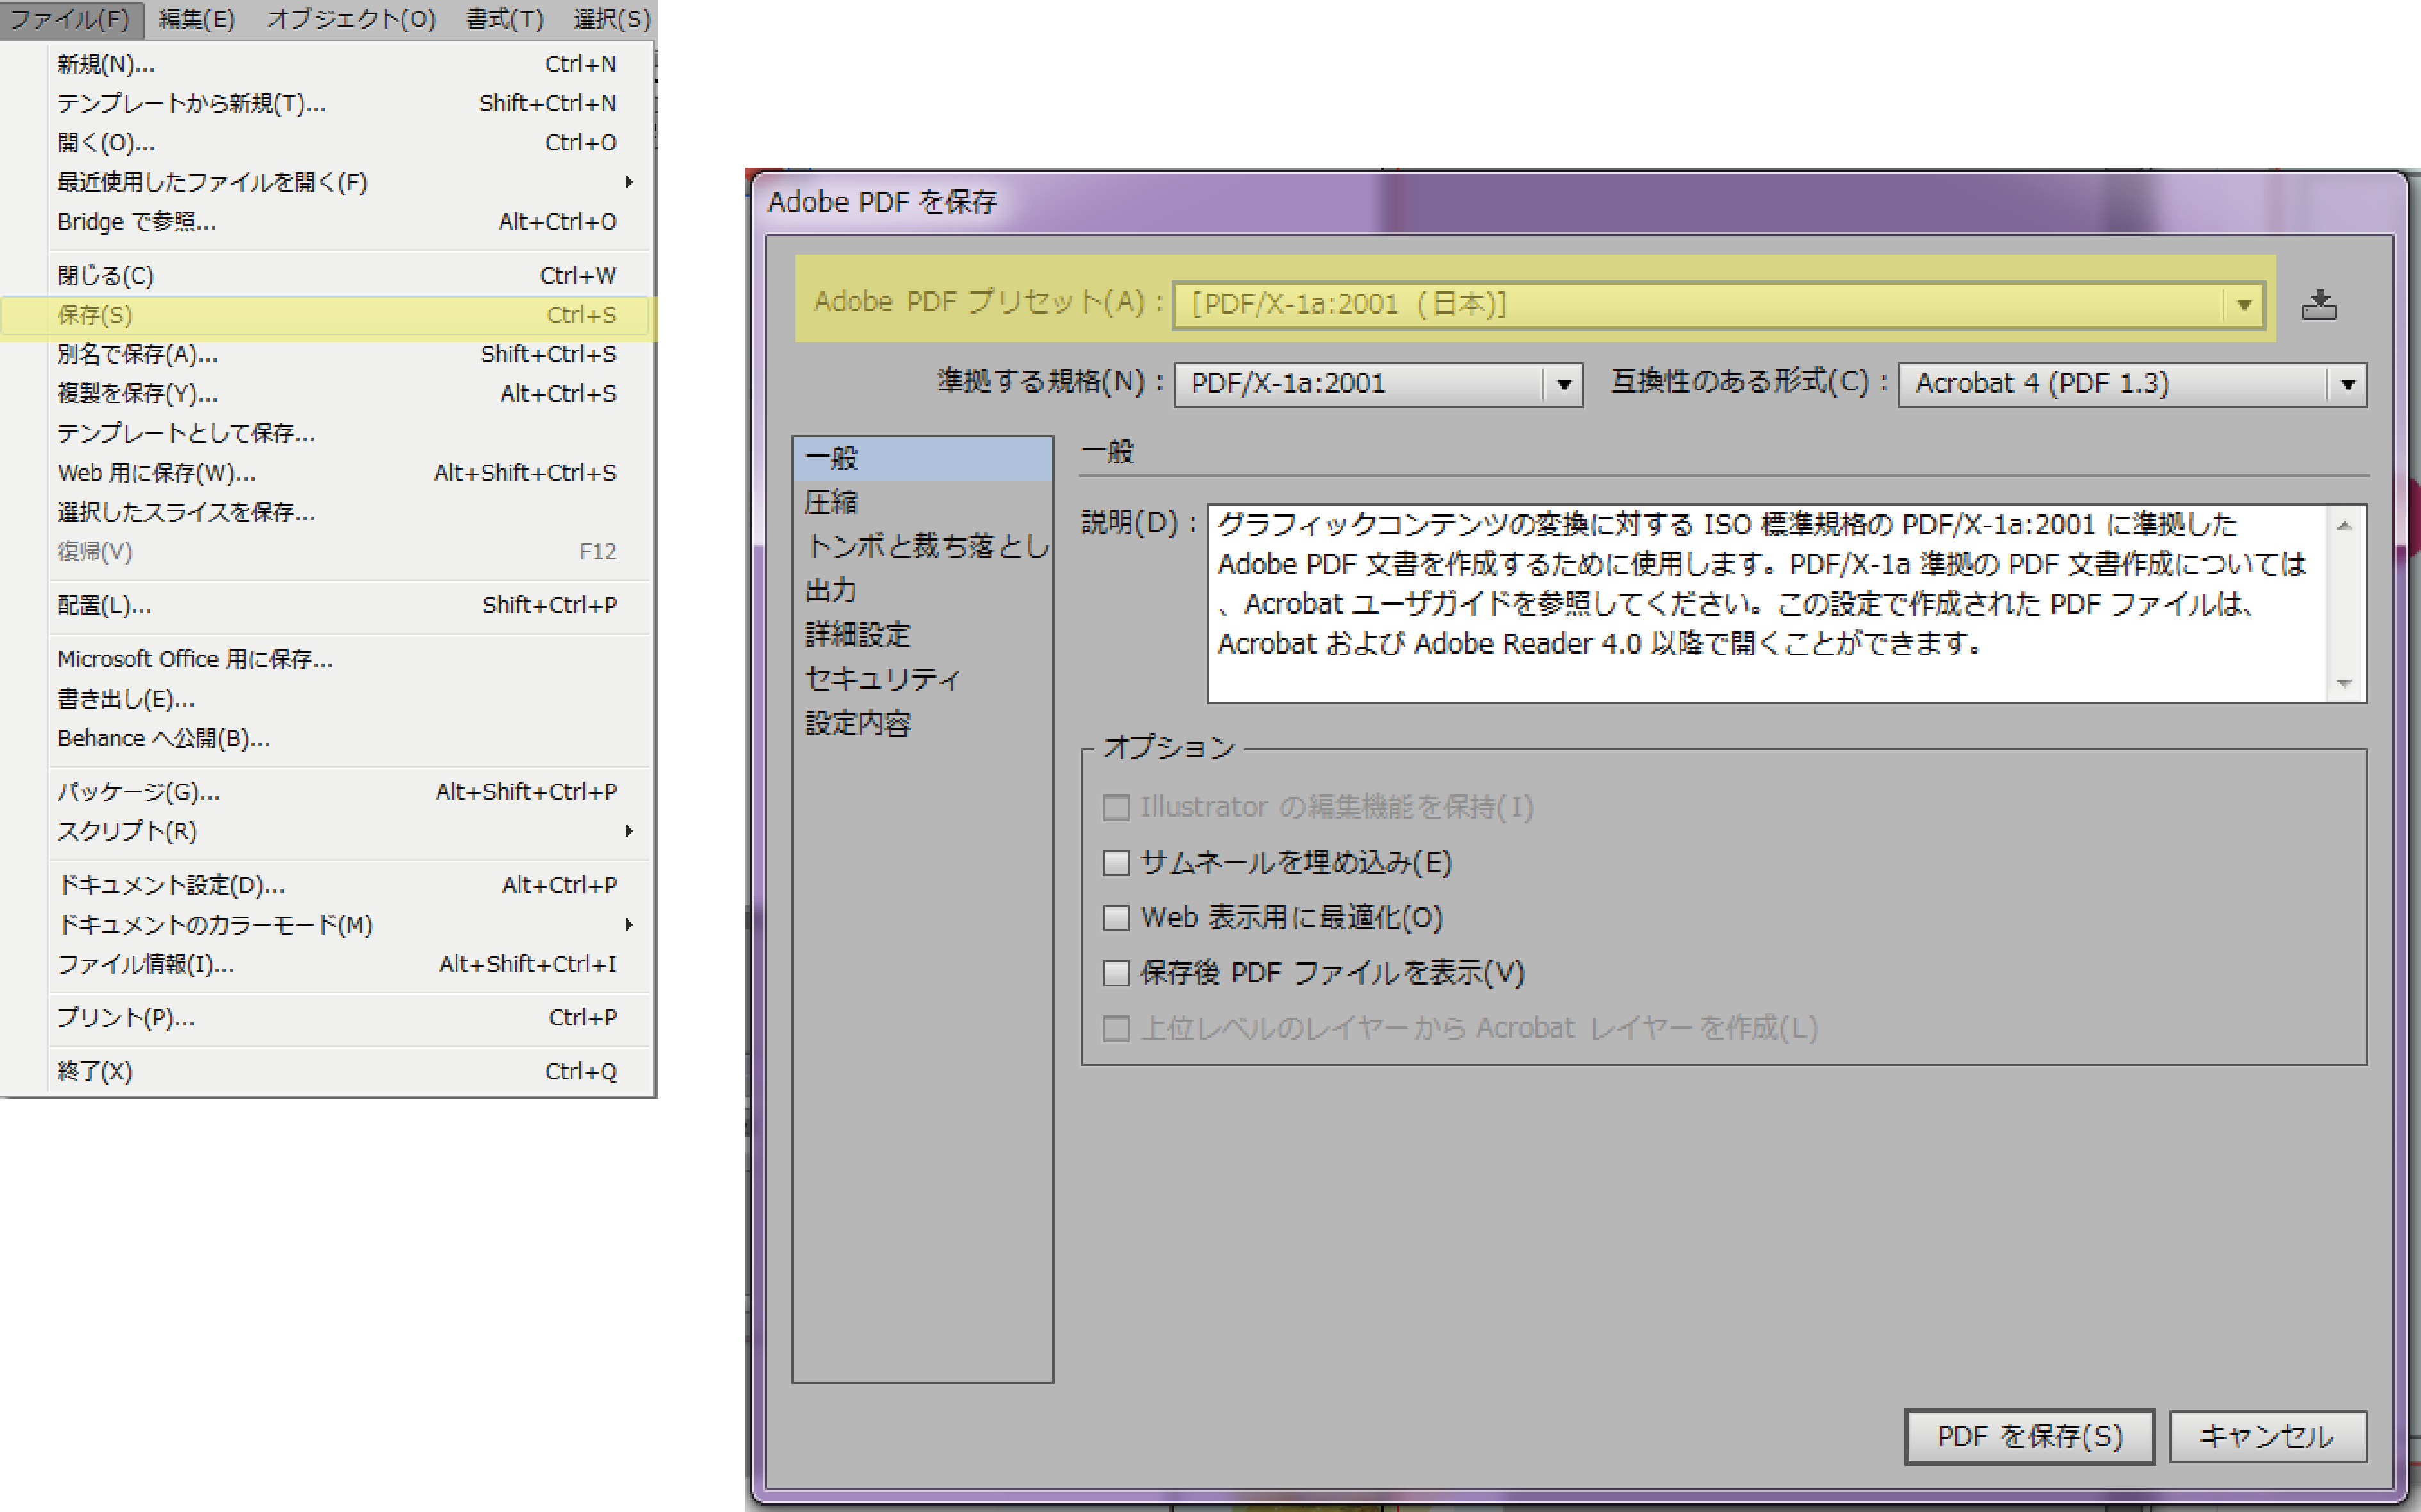Toggle Illustrator の編集機能を保持 checkbox
The height and width of the screenshot is (1512, 2421).
click(x=1115, y=808)
